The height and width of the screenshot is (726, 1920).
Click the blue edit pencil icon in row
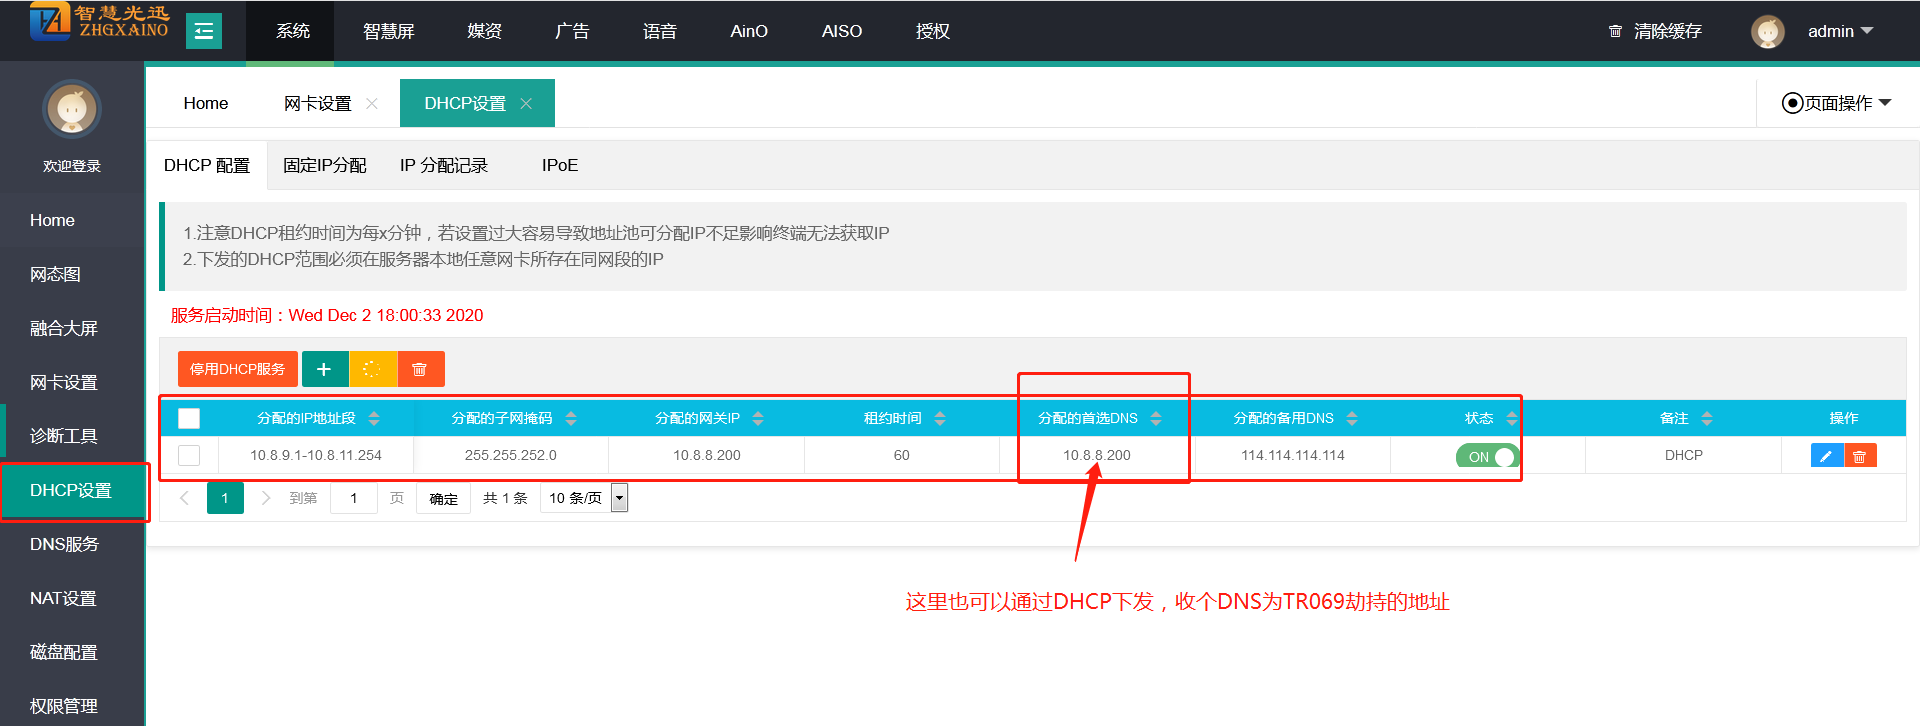point(1826,456)
